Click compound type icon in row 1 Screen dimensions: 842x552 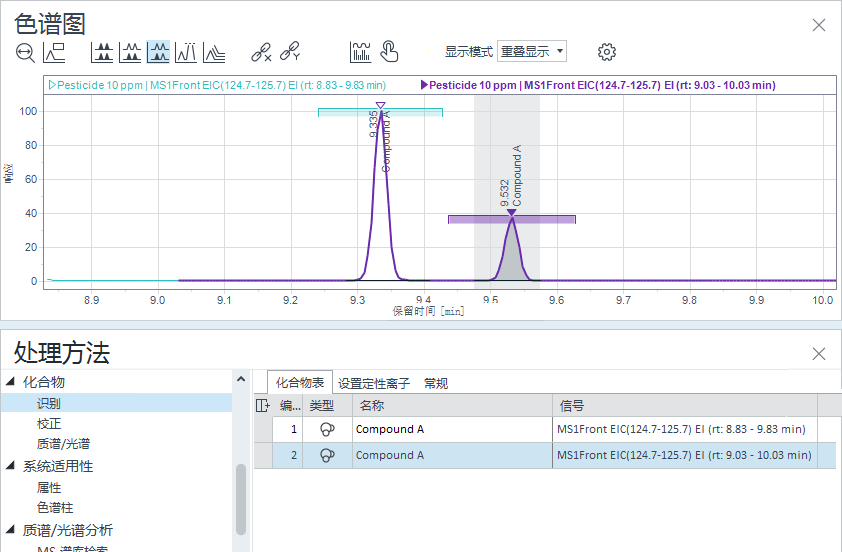click(327, 430)
